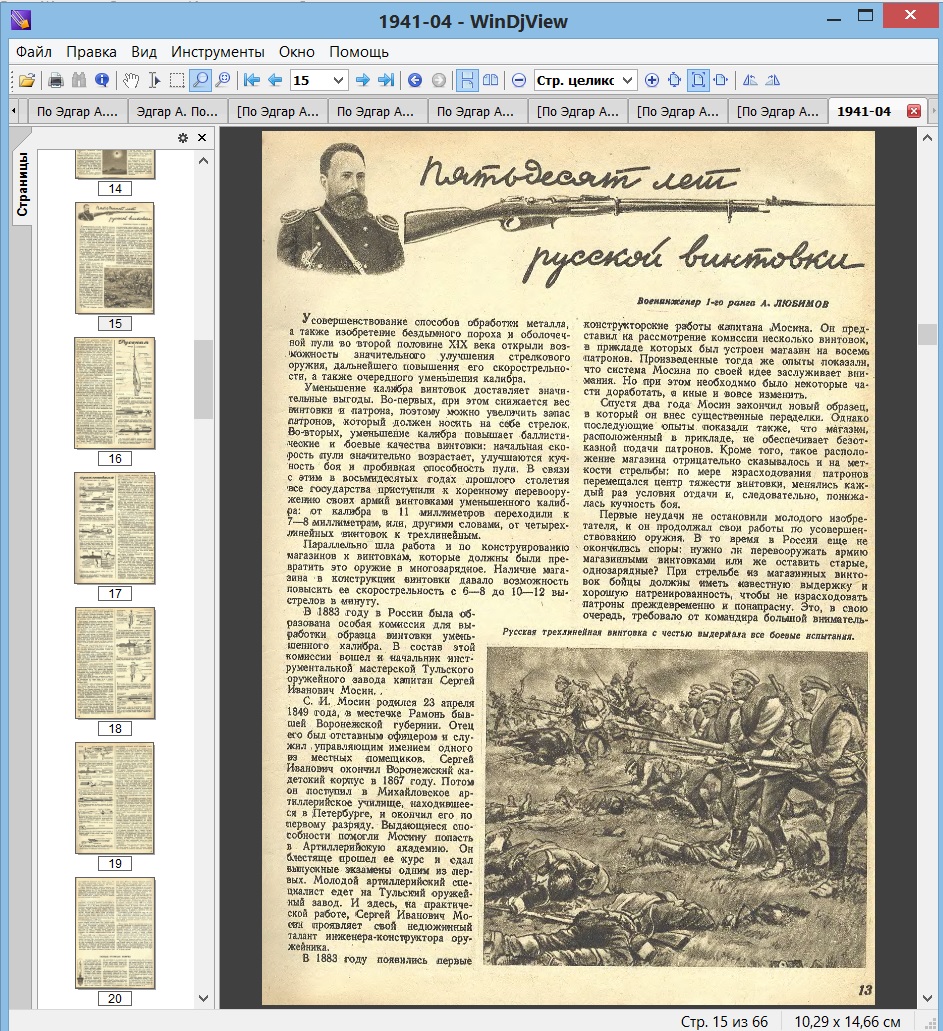The image size is (943, 1031).
Task: Open the Инструменты menu
Action: [218, 52]
